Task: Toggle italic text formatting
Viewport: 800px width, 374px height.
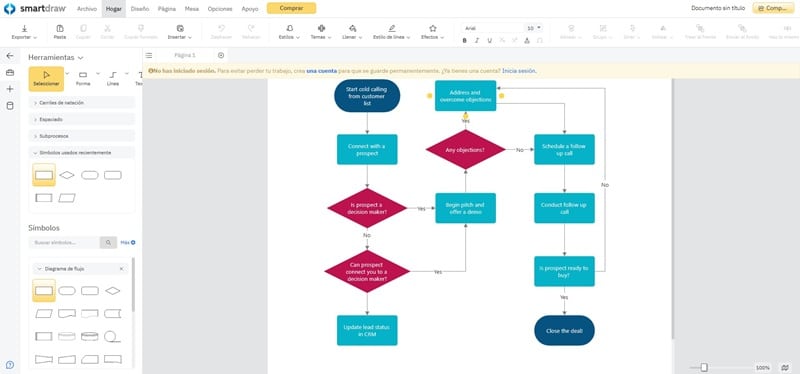Action: pos(477,40)
